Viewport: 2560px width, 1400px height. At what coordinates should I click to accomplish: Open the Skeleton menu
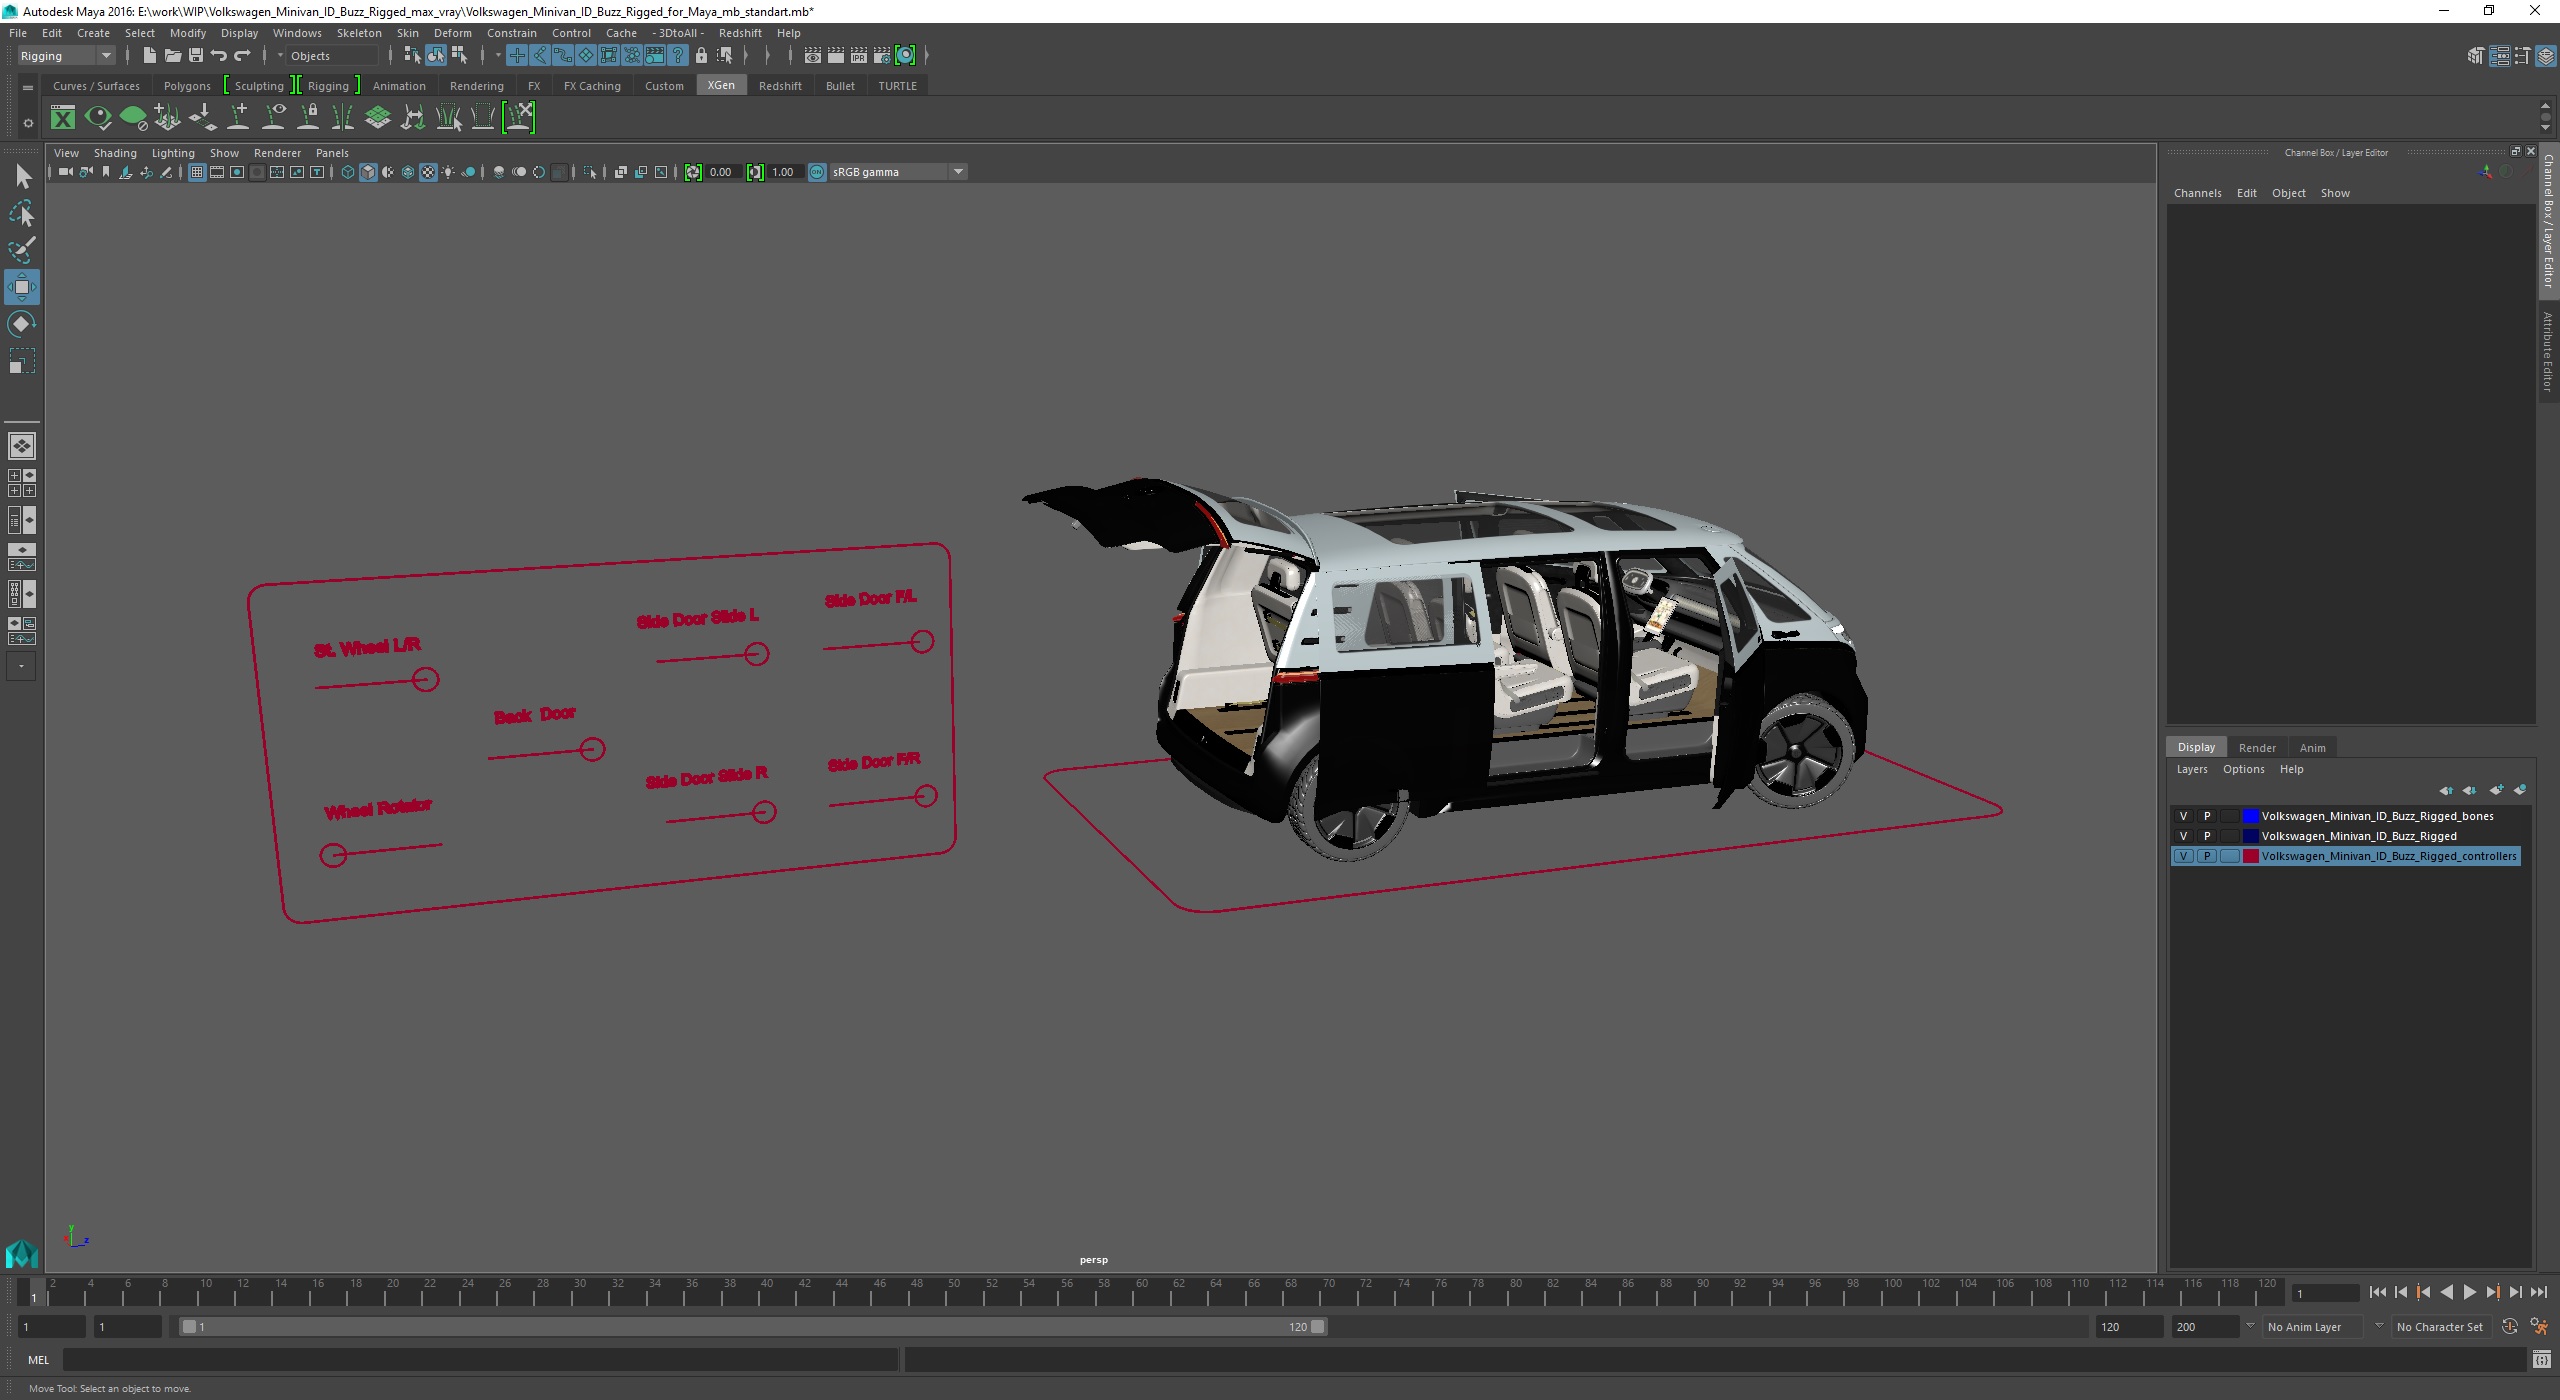pos(358,33)
